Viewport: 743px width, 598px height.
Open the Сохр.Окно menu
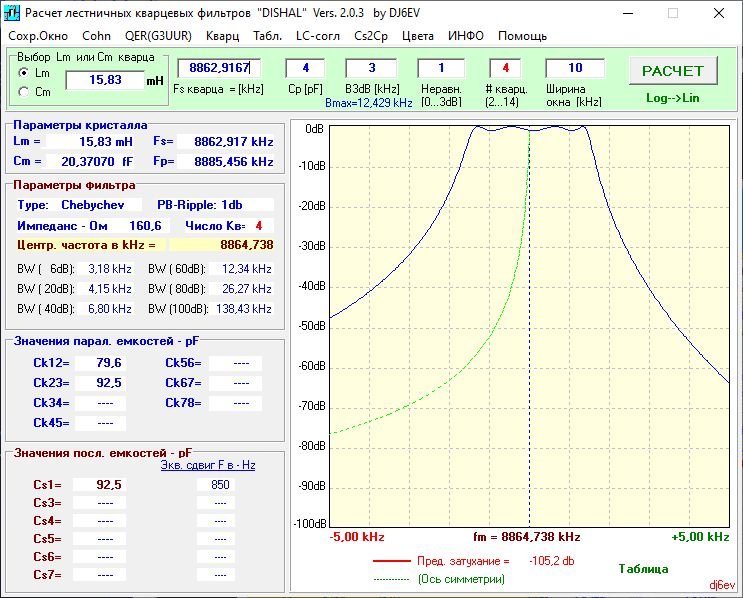pyautogui.click(x=36, y=36)
